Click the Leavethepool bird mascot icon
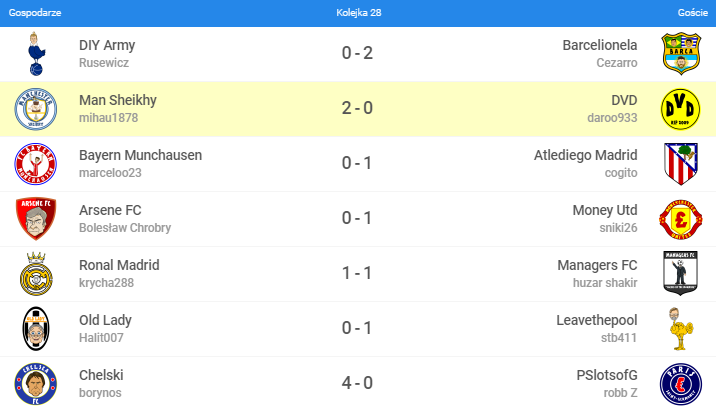 (681, 329)
